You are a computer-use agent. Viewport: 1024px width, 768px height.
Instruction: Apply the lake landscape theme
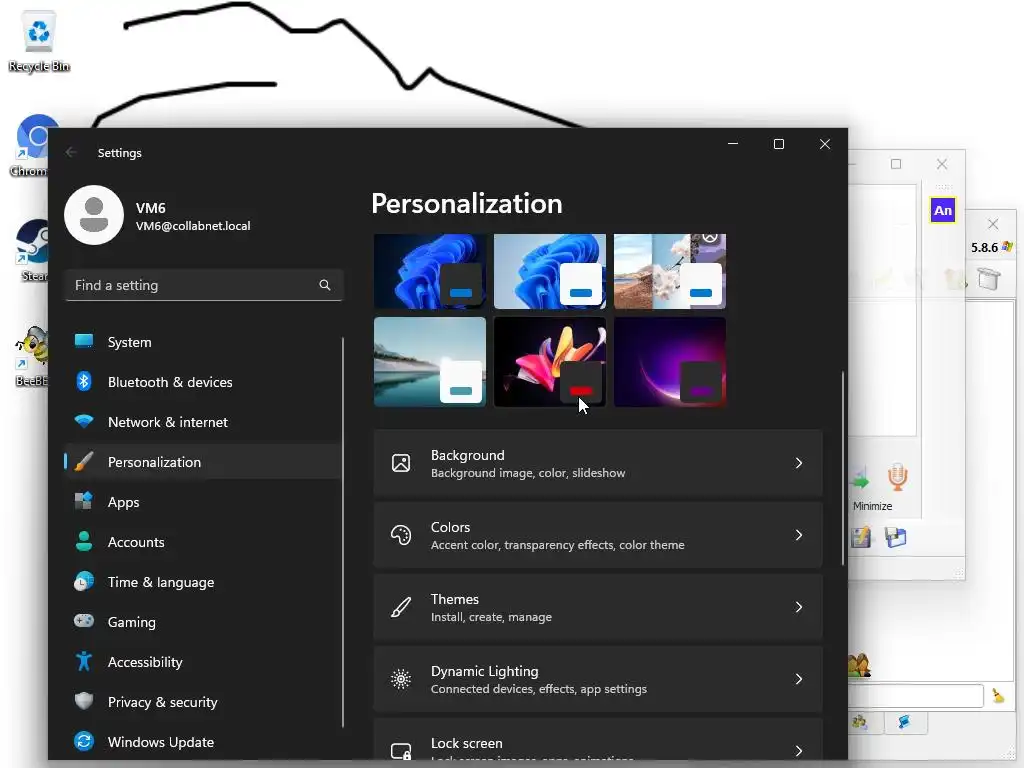click(430, 361)
